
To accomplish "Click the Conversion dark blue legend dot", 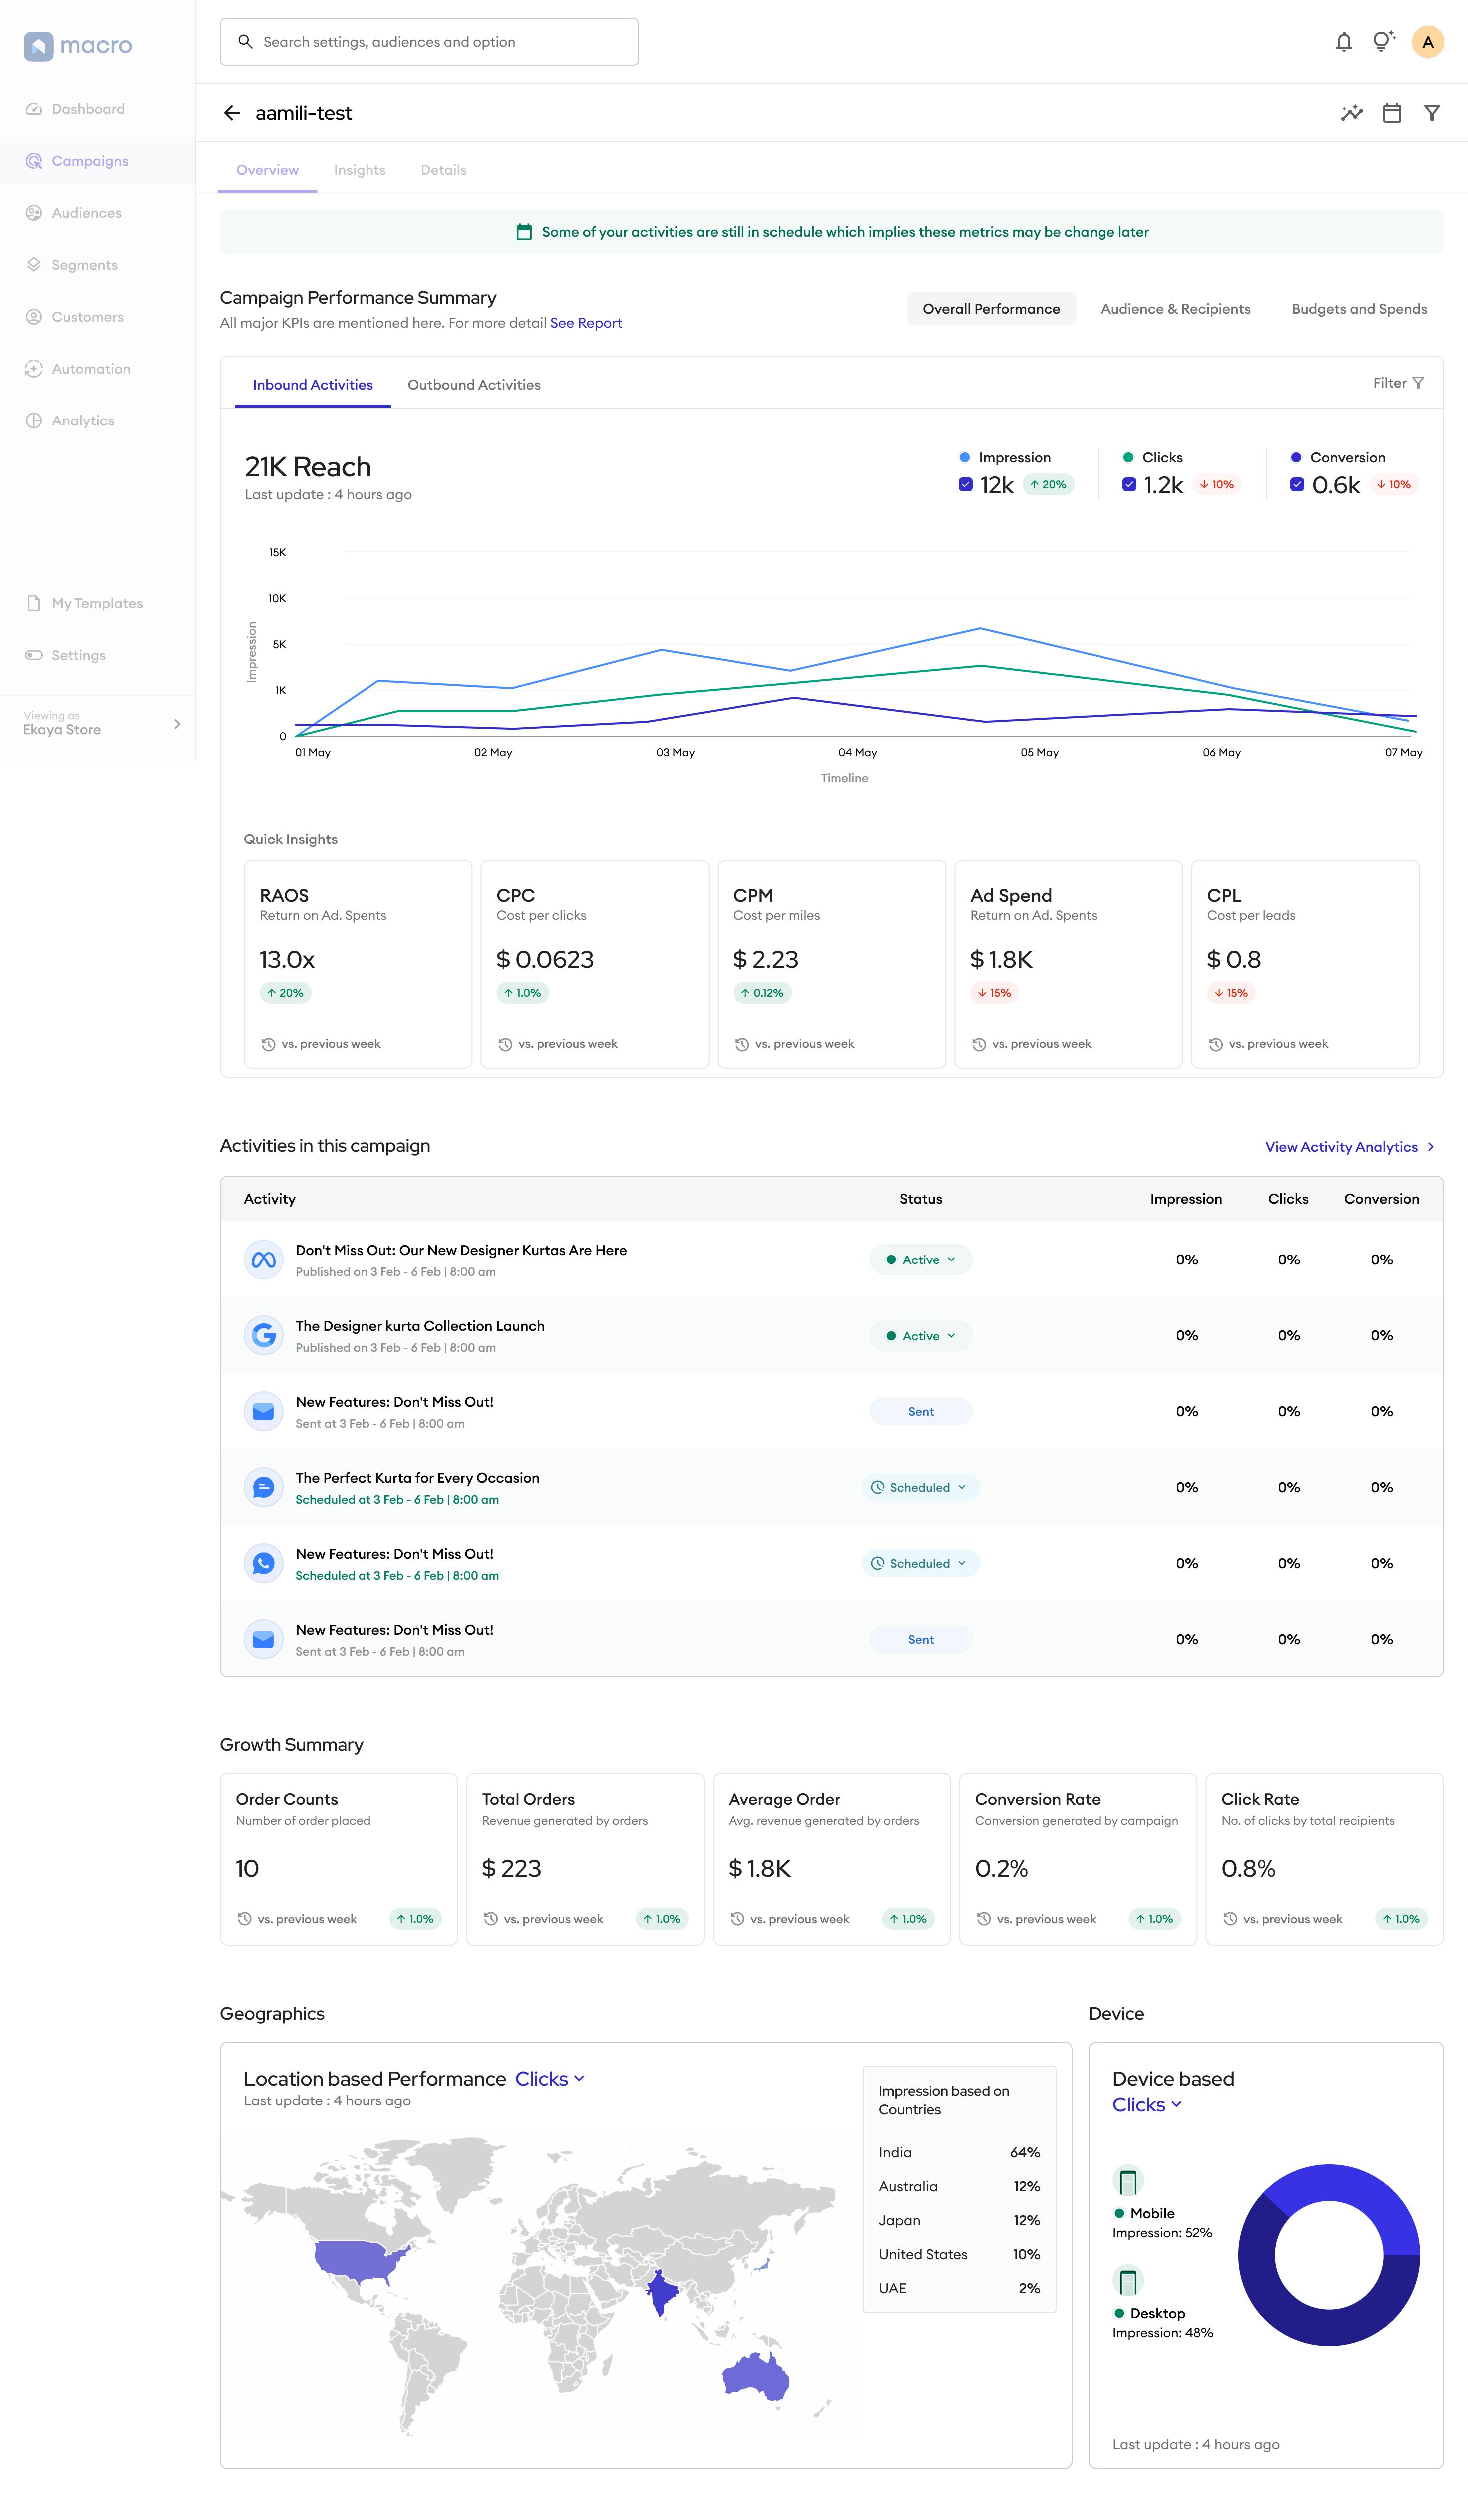I will 1296,458.
